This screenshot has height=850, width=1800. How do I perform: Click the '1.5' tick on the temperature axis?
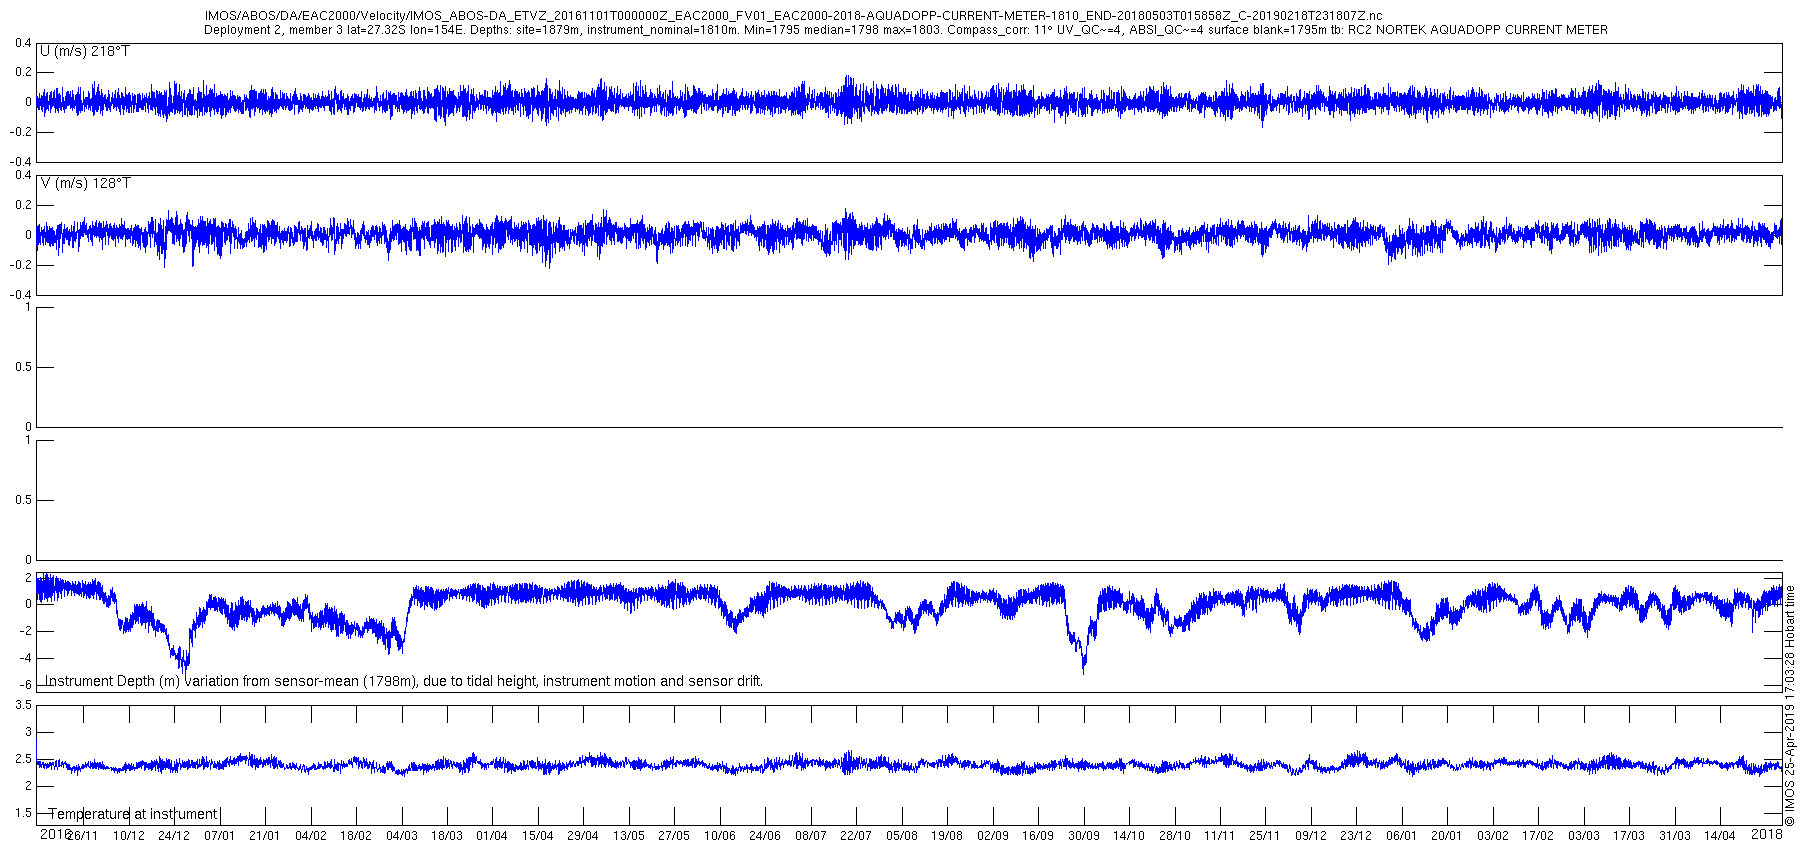(x=23, y=813)
